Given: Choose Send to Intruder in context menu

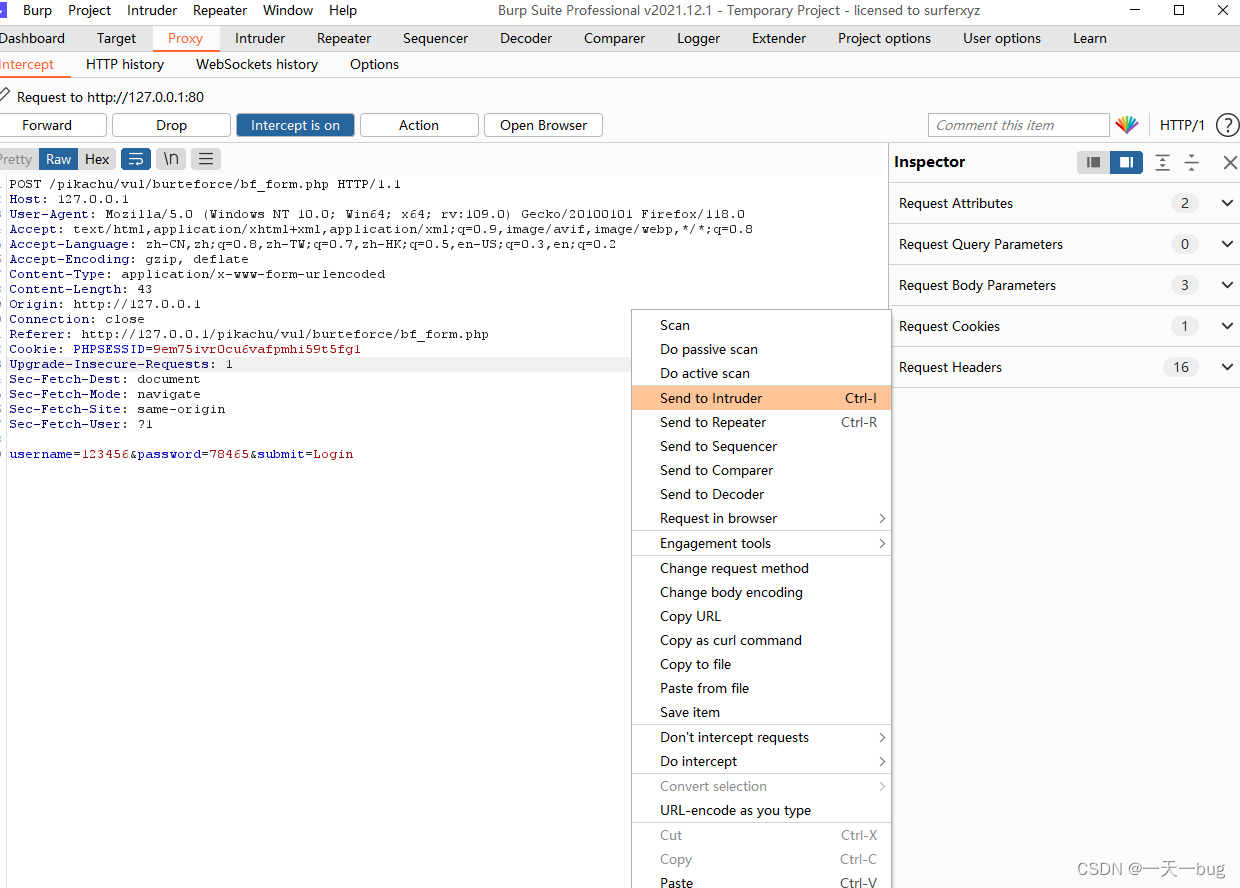Looking at the screenshot, I should 761,398.
